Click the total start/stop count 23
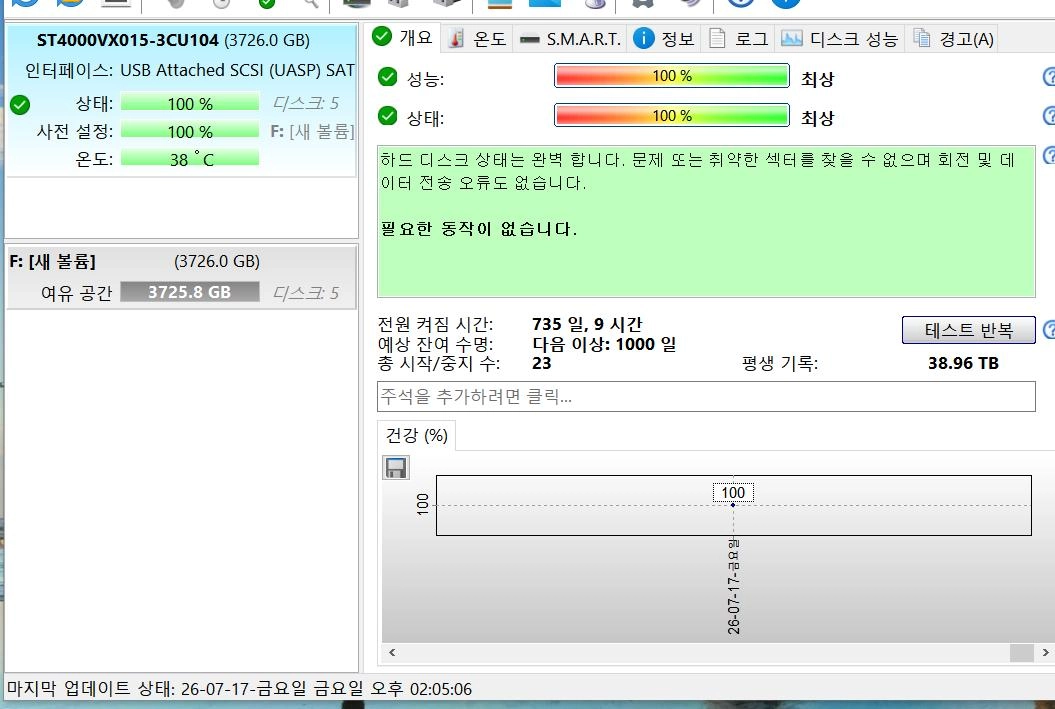This screenshot has width=1055, height=709. click(542, 364)
